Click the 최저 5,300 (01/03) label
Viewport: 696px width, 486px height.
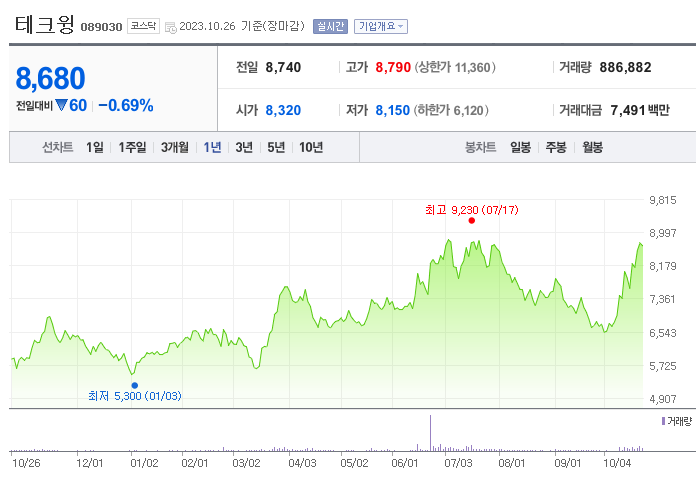[x=135, y=395]
